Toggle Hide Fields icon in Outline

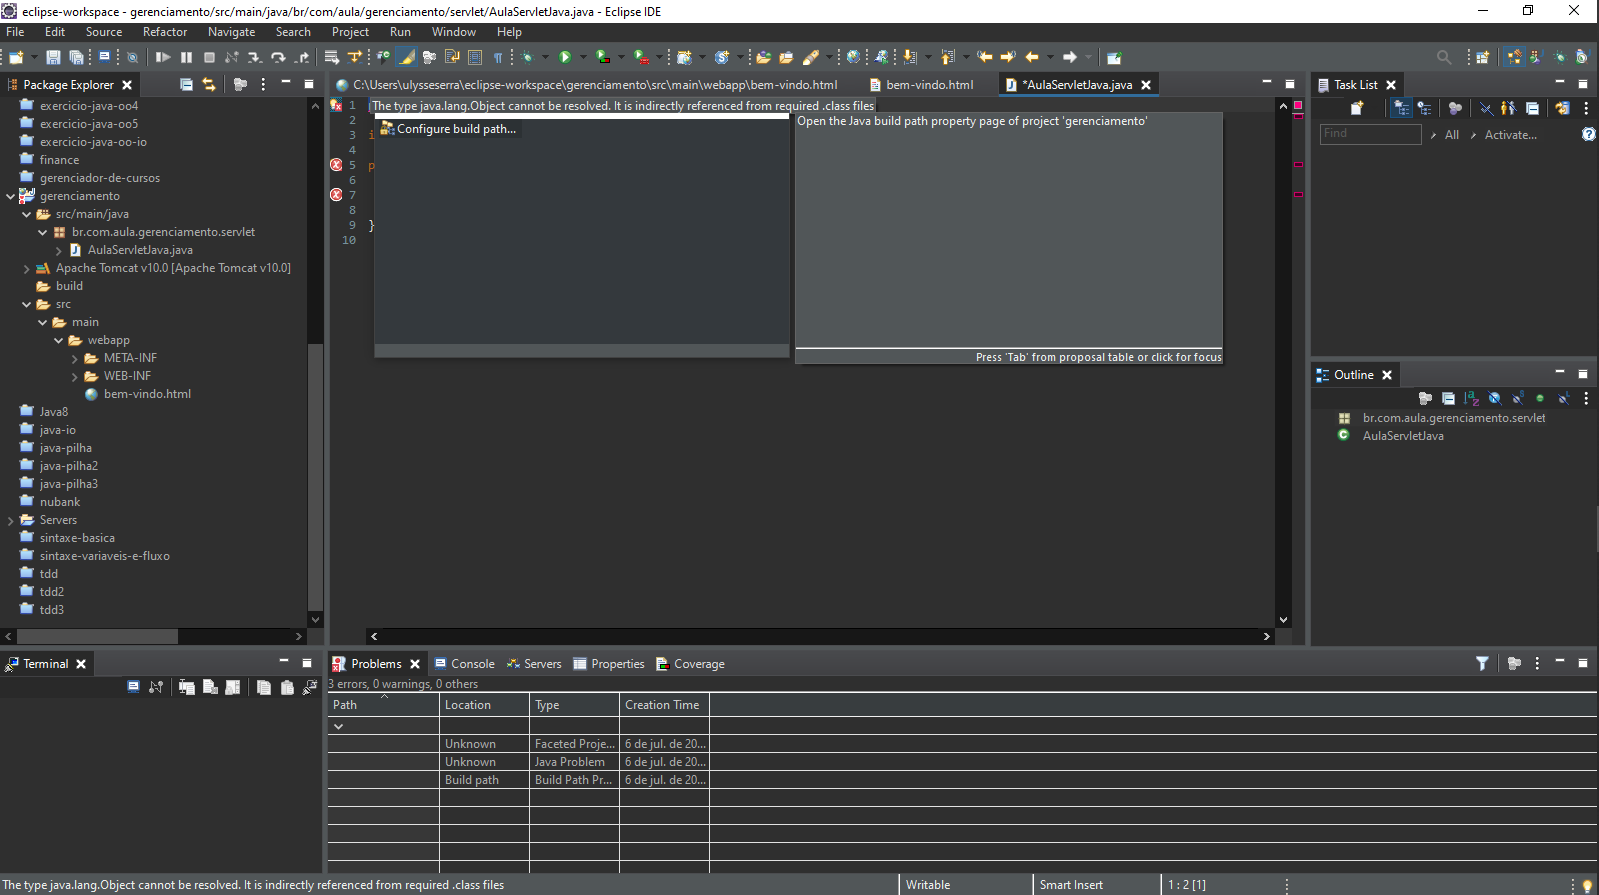[1494, 398]
